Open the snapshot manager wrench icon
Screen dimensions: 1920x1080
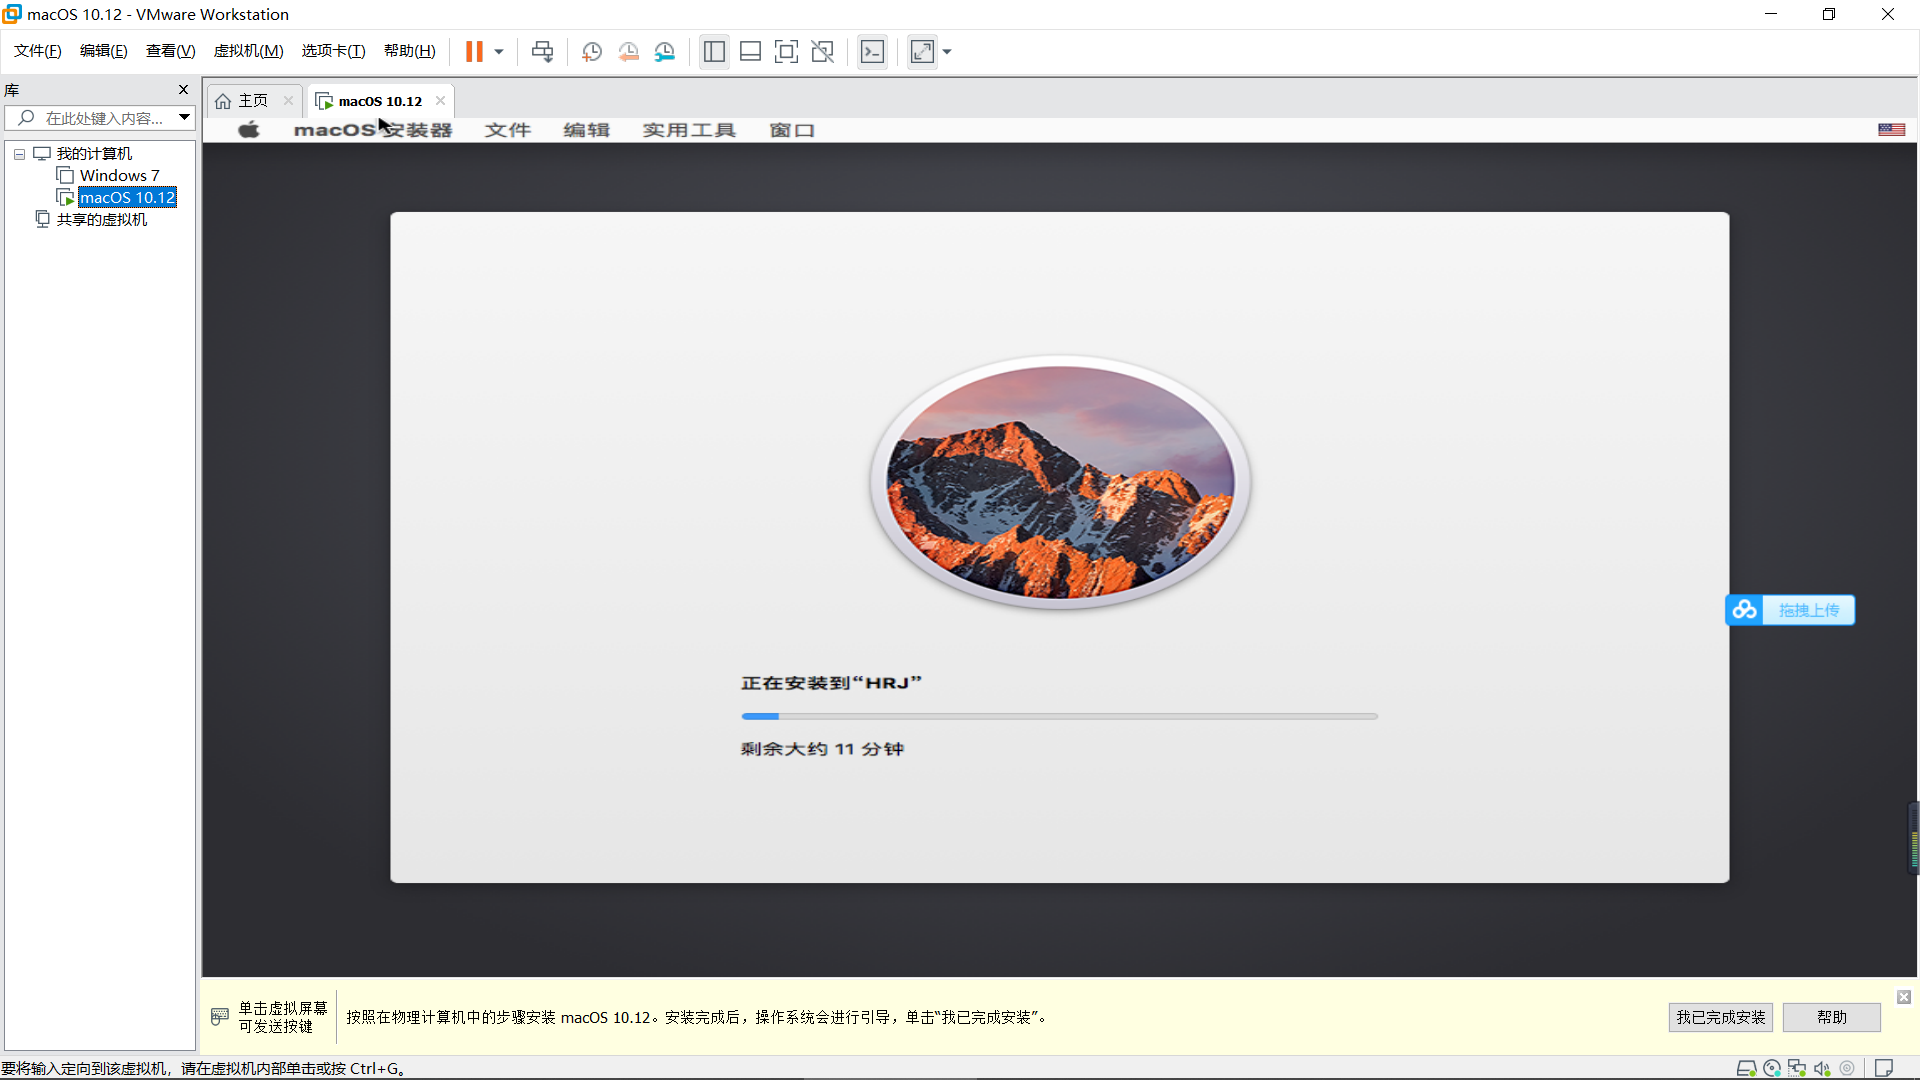pyautogui.click(x=665, y=52)
